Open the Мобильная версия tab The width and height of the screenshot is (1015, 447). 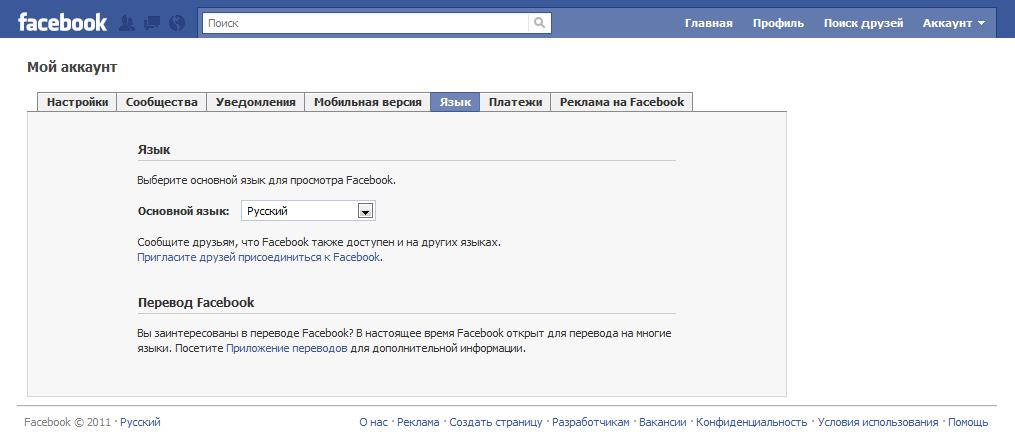[x=368, y=102]
